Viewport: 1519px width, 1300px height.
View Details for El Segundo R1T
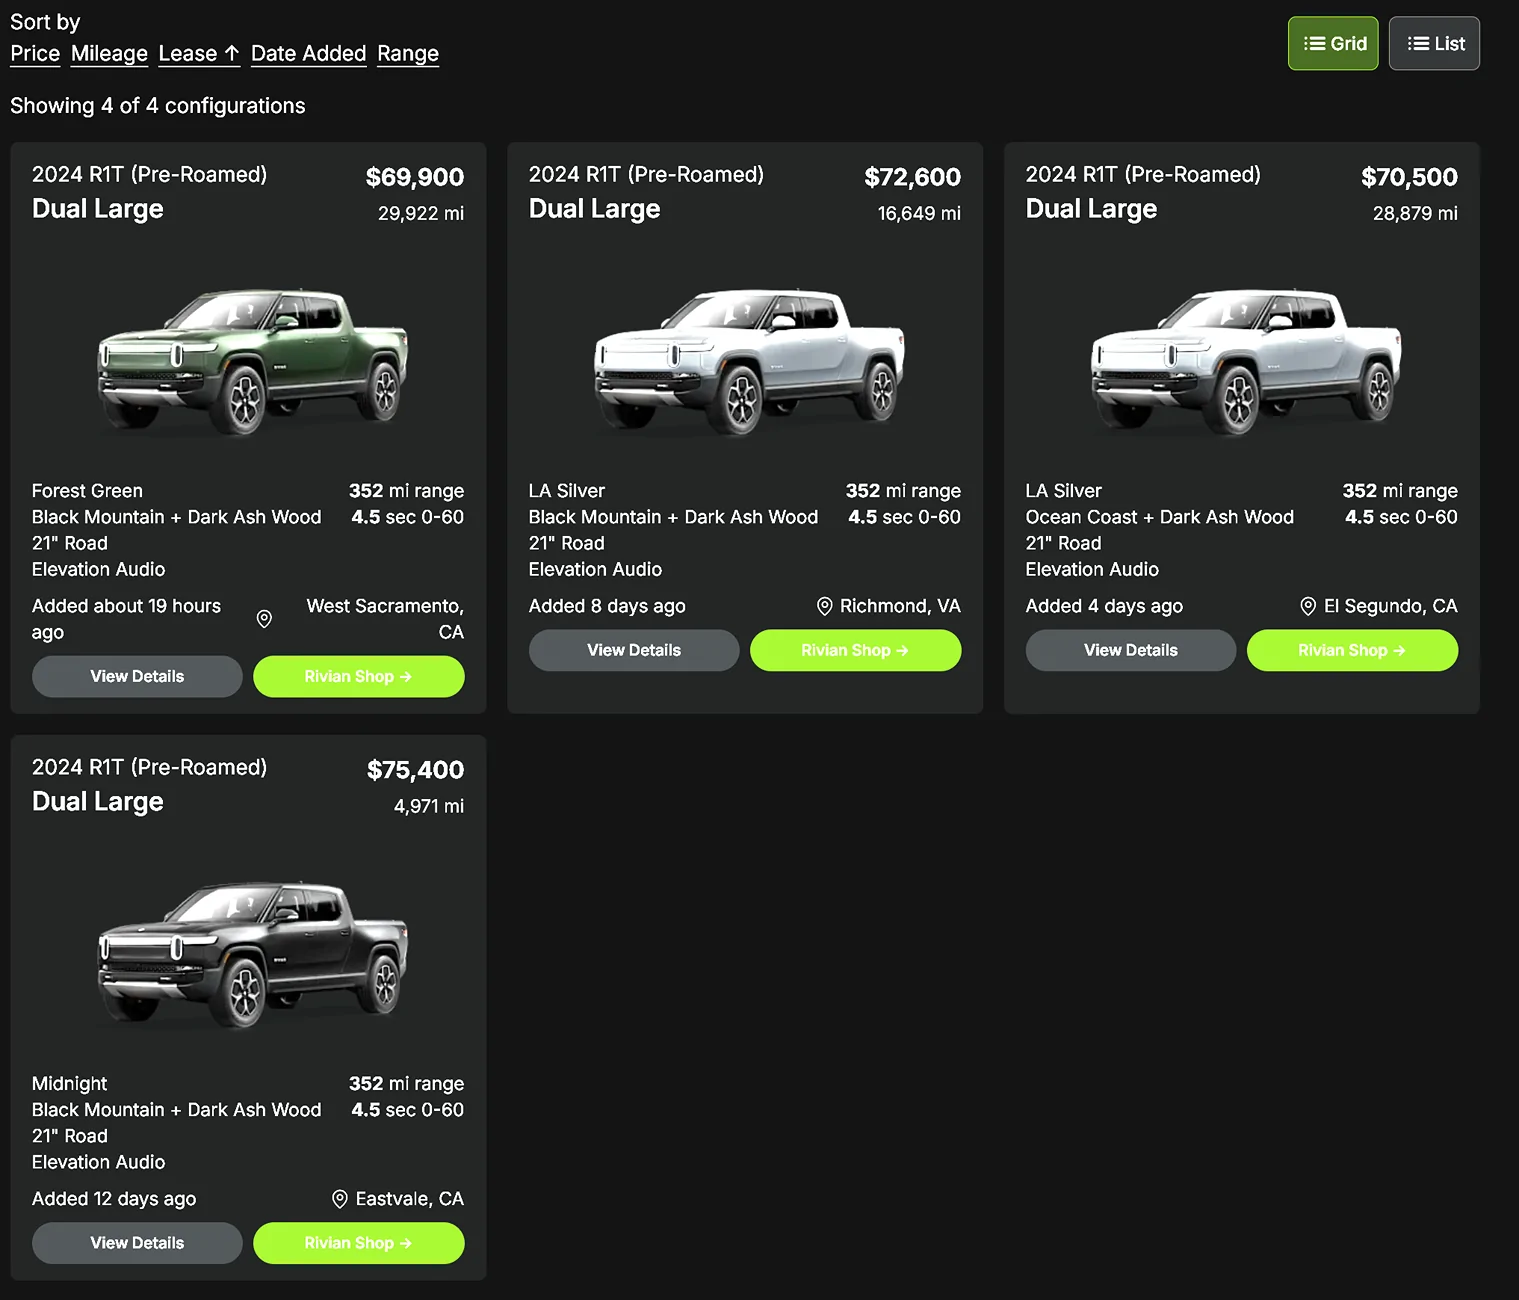coord(1131,651)
